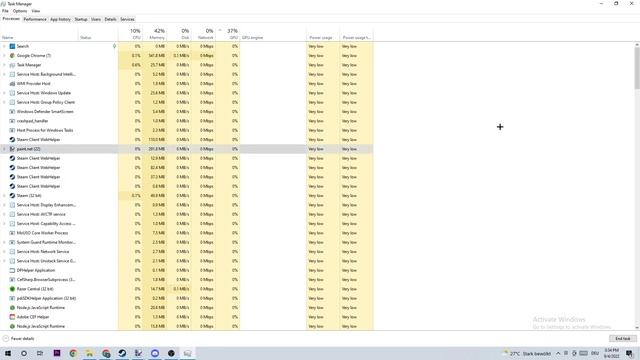Open Cortana search circle on taskbar

(24, 353)
